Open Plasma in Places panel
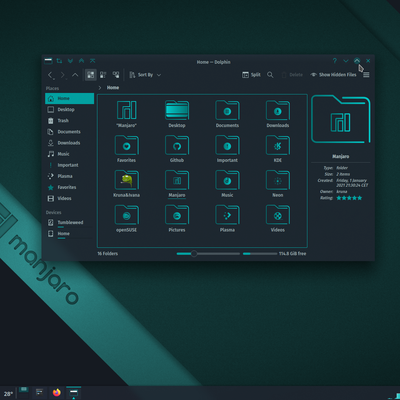400x400 pixels. 69,176
